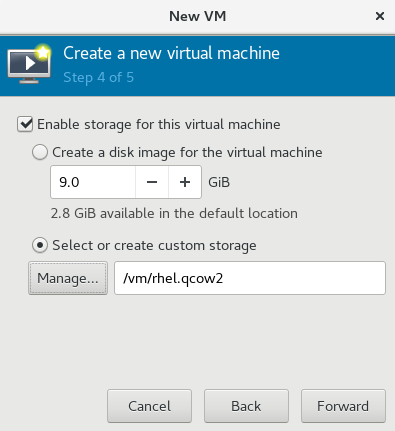This screenshot has height=431, width=395.
Task: Close the New VM dialog
Action: [380, 16]
